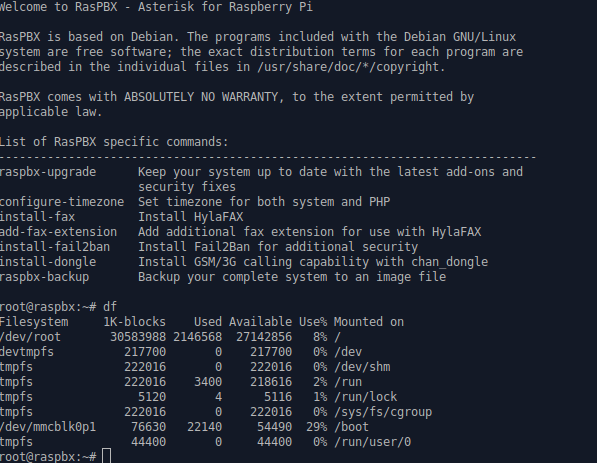Click the 'Mounted on' column header
The width and height of the screenshot is (597, 463).
[x=369, y=322]
